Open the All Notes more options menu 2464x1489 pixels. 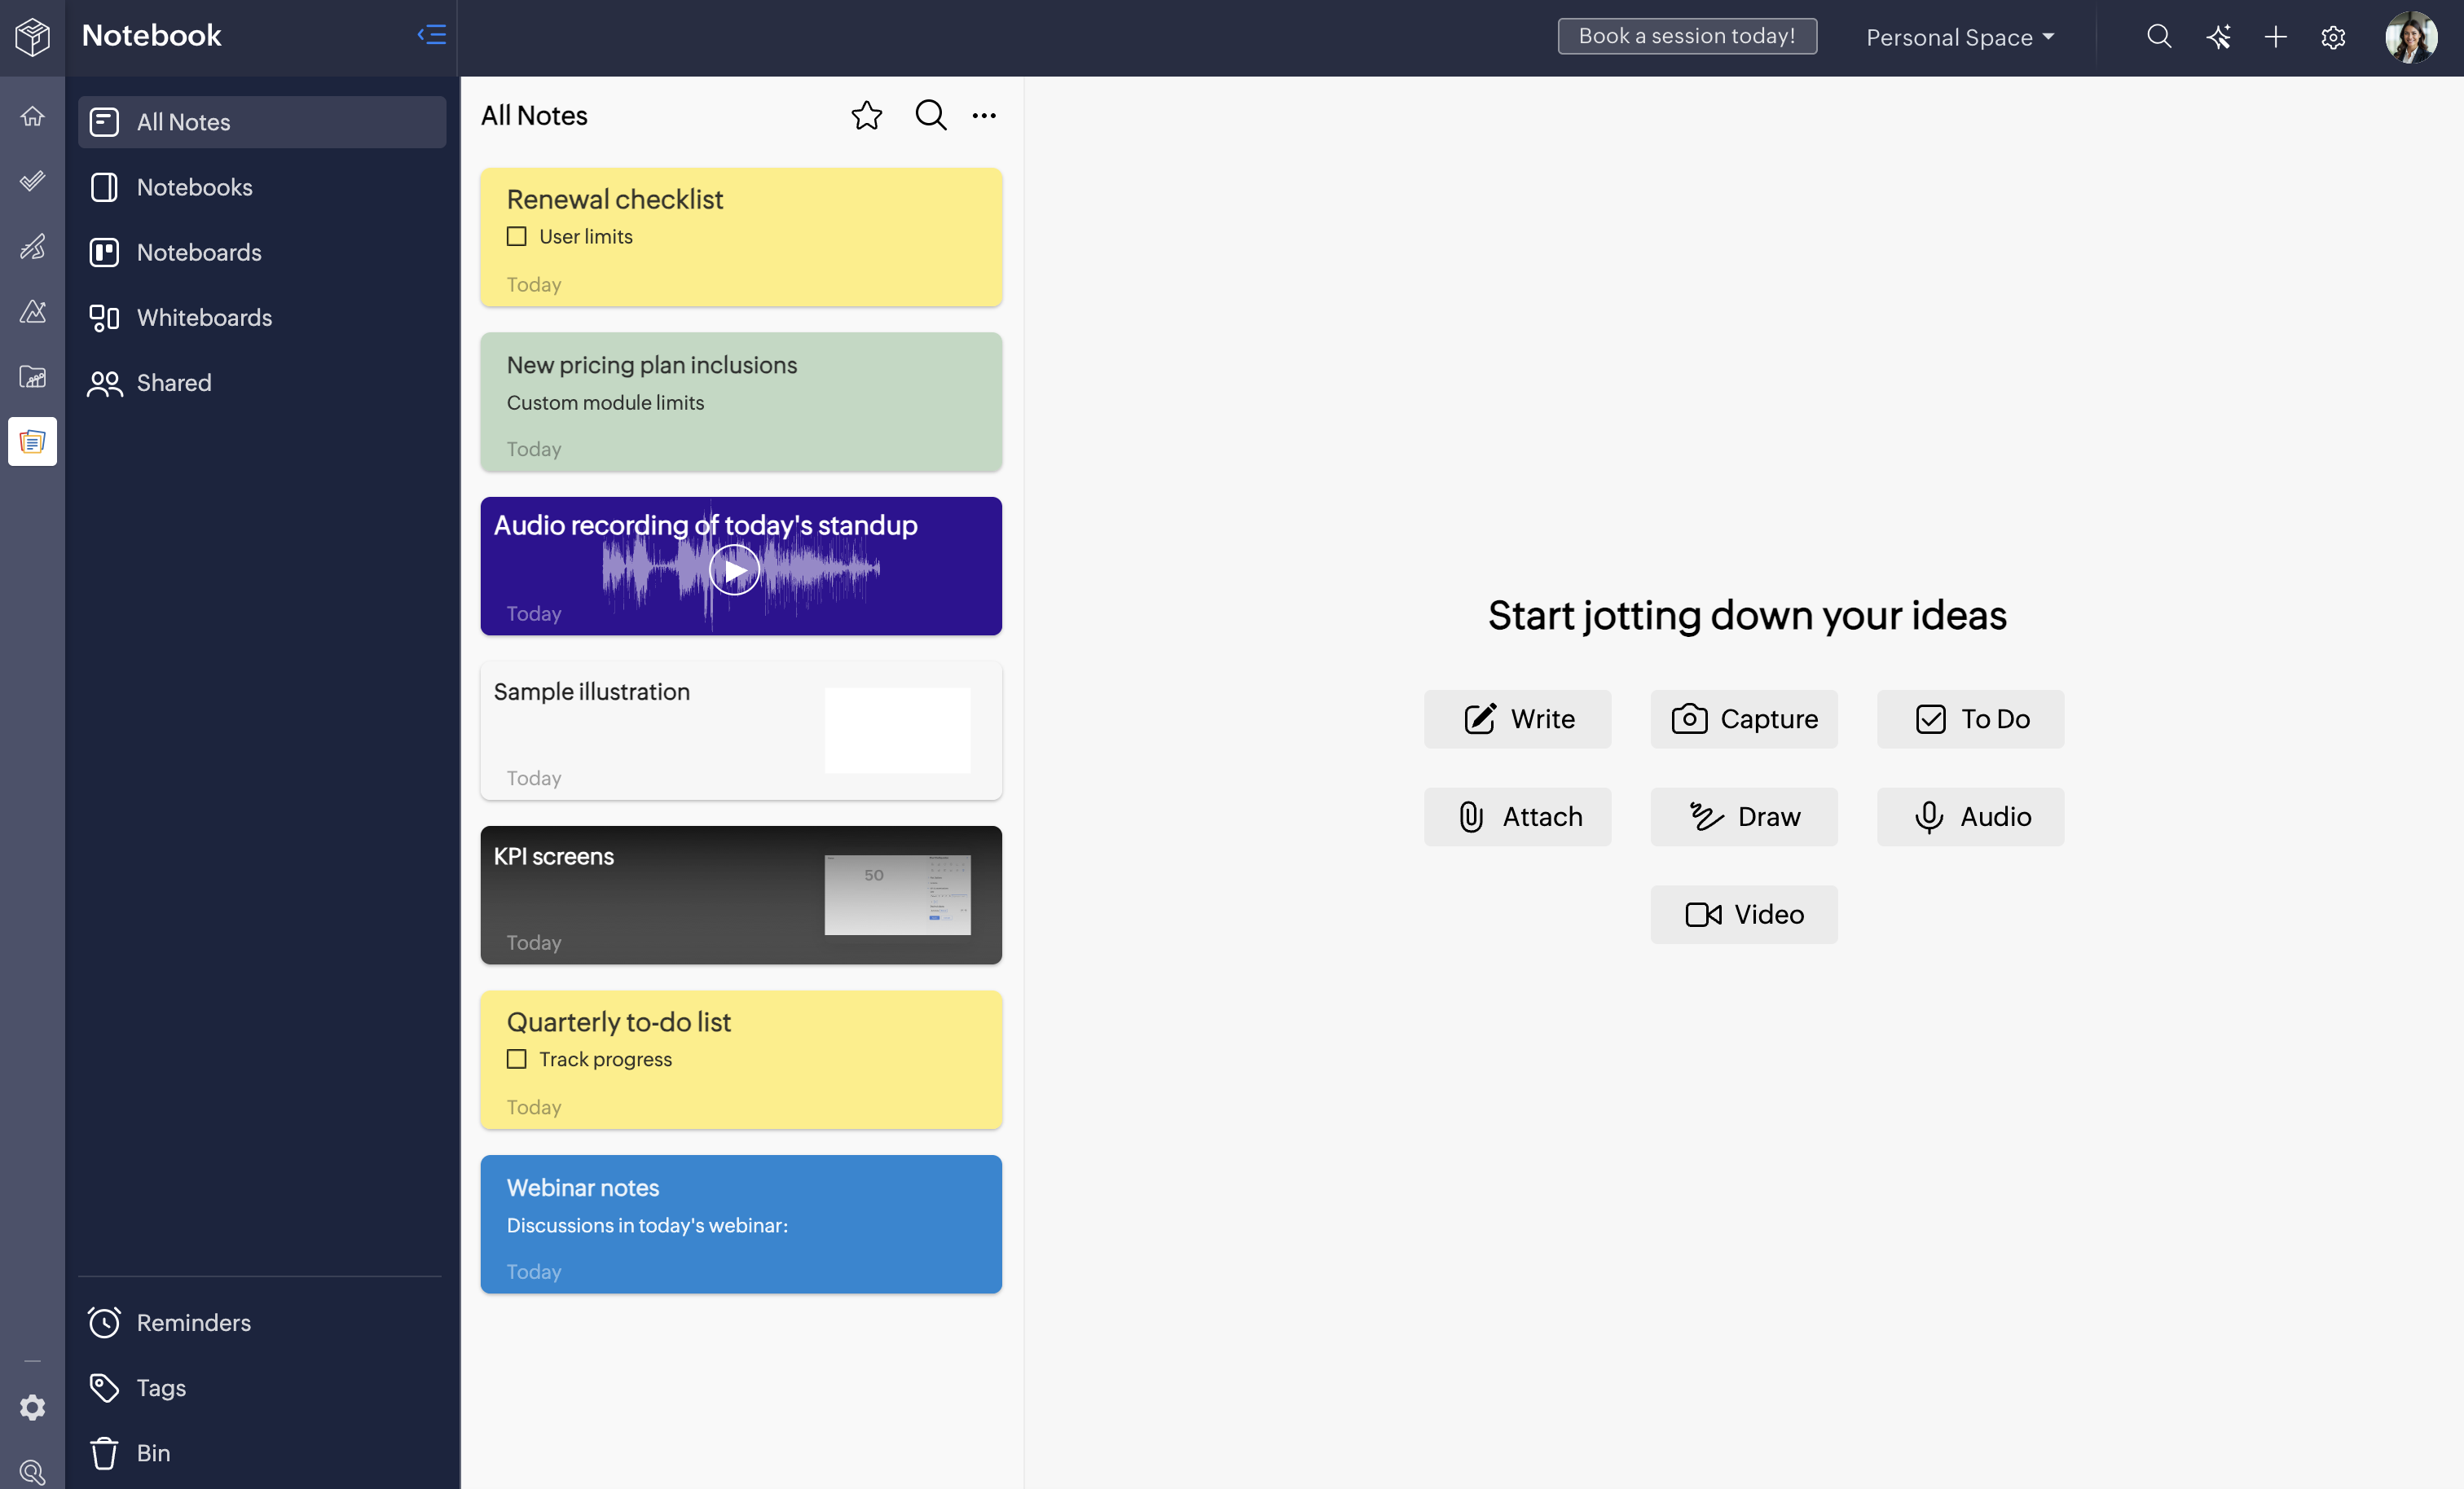click(984, 116)
